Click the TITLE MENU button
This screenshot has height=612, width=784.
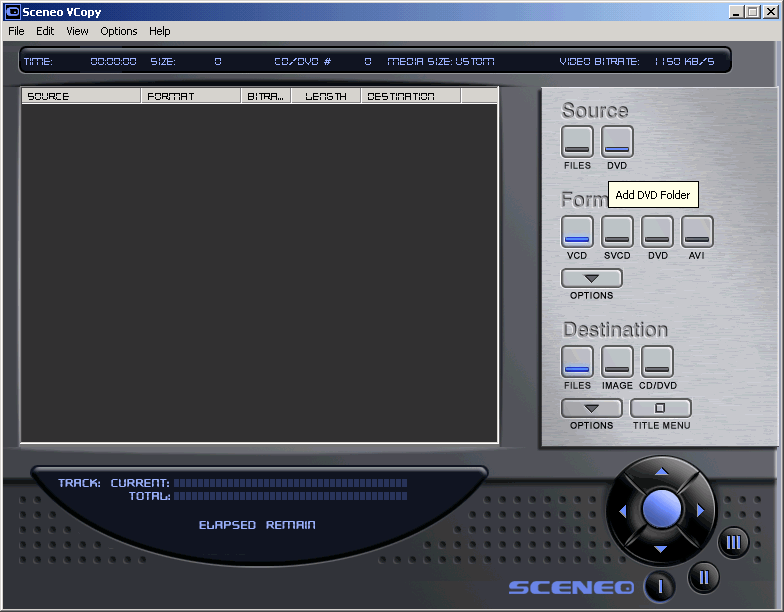660,408
